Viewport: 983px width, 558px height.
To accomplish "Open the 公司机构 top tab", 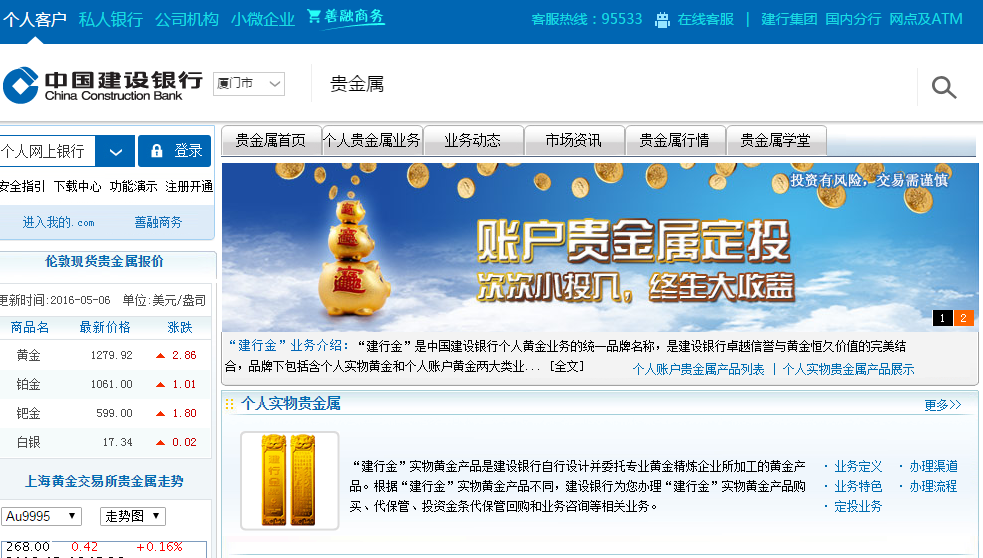I will (187, 20).
